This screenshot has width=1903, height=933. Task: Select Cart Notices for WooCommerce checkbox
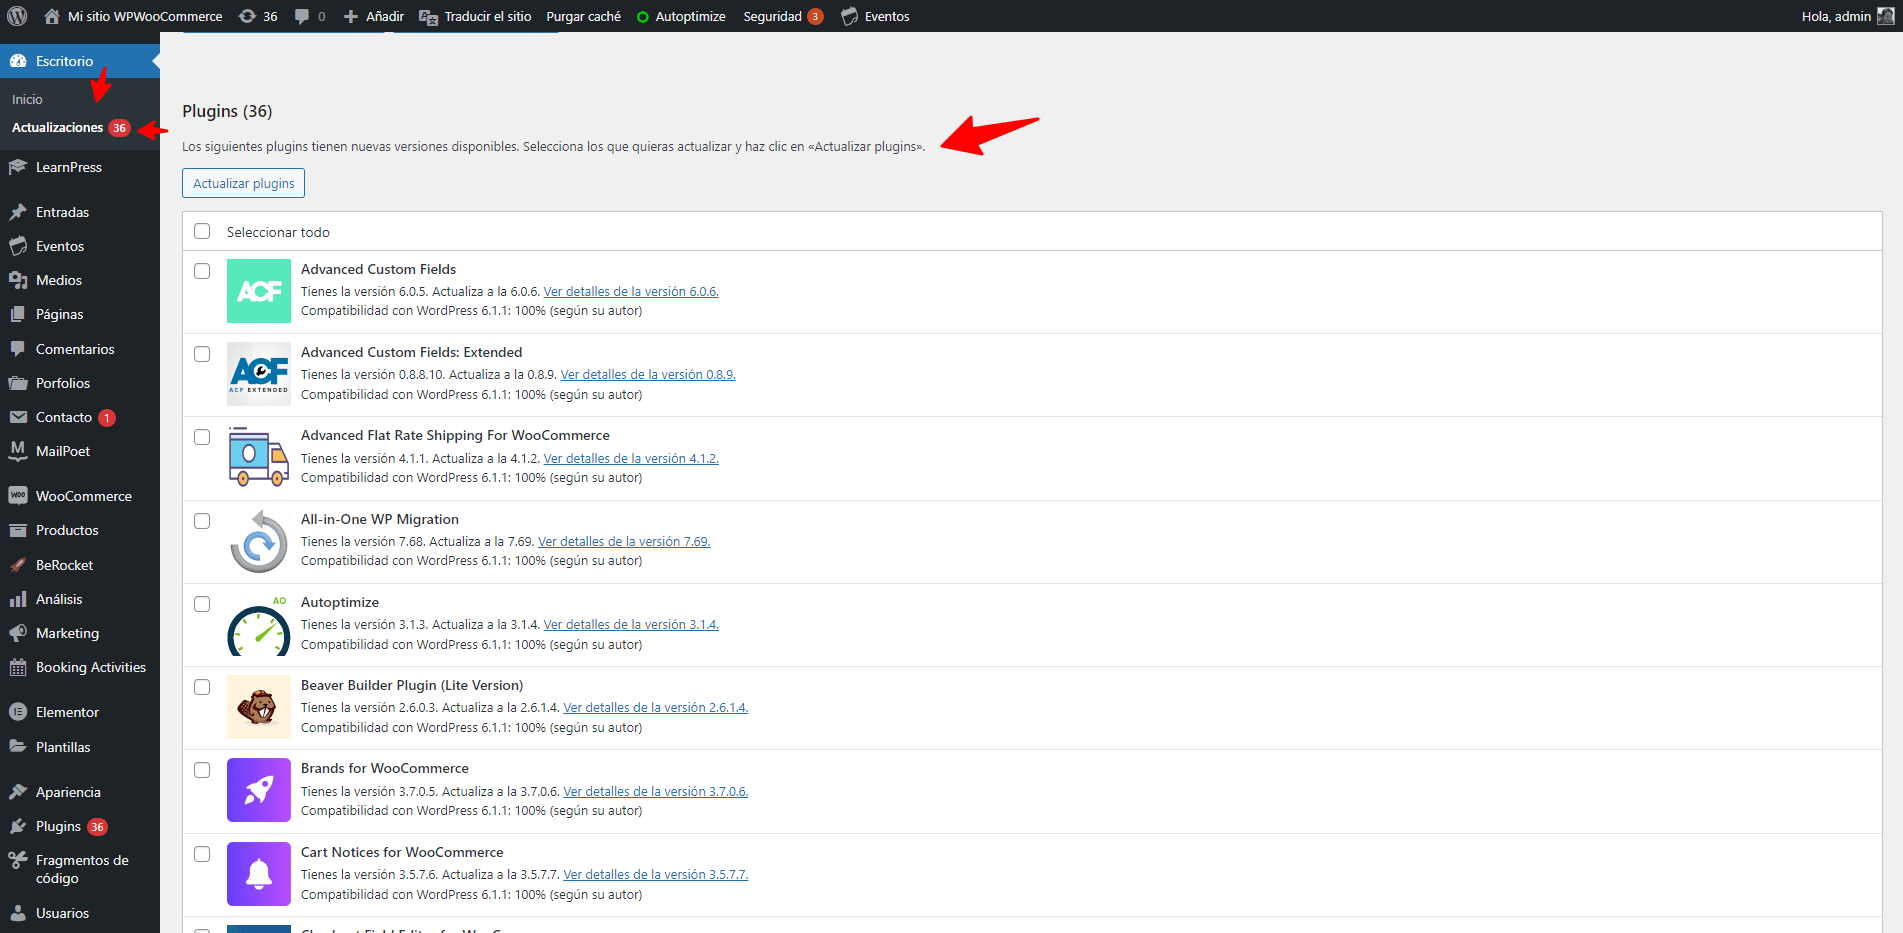[202, 854]
